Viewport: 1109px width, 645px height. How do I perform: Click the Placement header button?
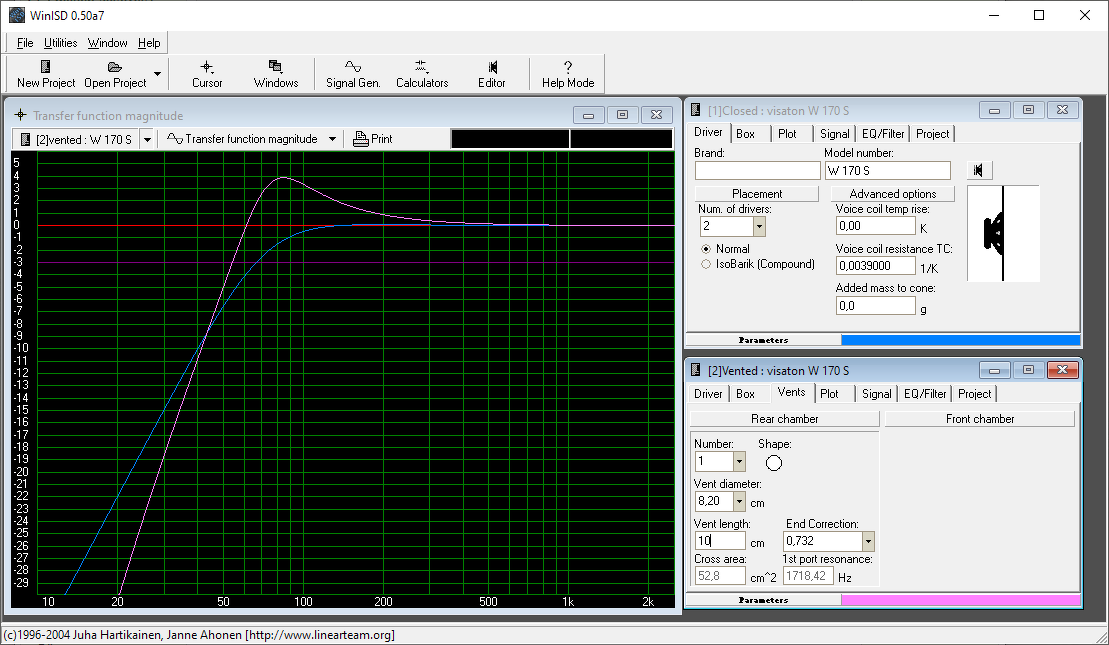coord(757,194)
